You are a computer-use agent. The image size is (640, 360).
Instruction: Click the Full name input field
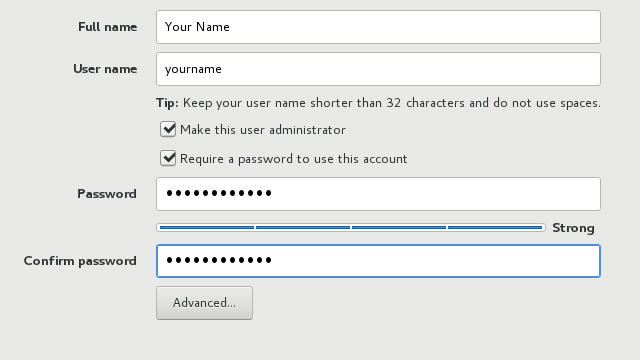[x=378, y=27]
